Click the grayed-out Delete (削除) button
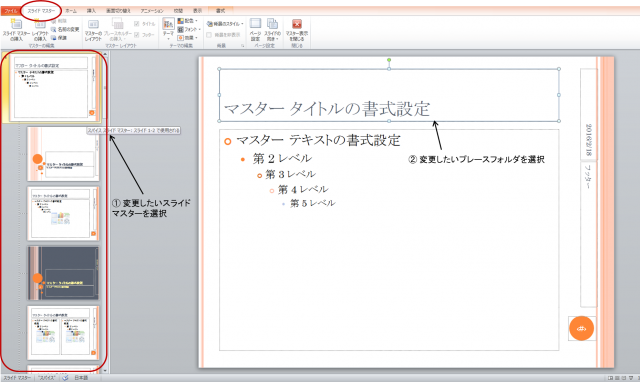Screen dimensions: 640x382 pos(59,21)
